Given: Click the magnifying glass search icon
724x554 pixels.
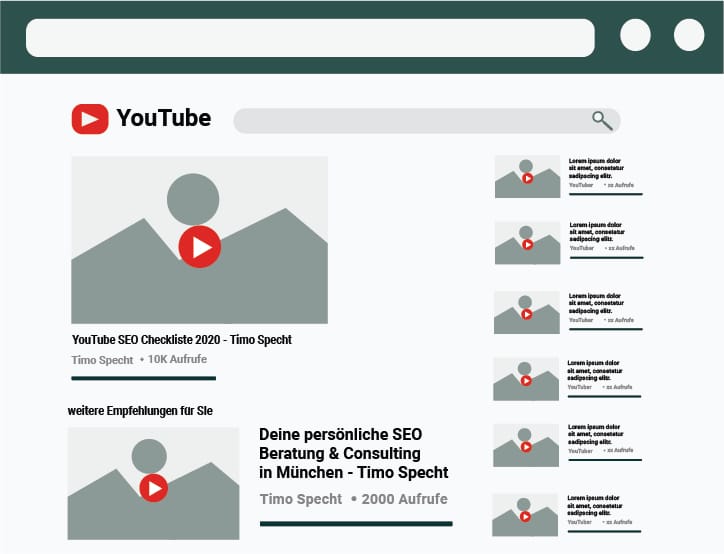Looking at the screenshot, I should [x=603, y=120].
